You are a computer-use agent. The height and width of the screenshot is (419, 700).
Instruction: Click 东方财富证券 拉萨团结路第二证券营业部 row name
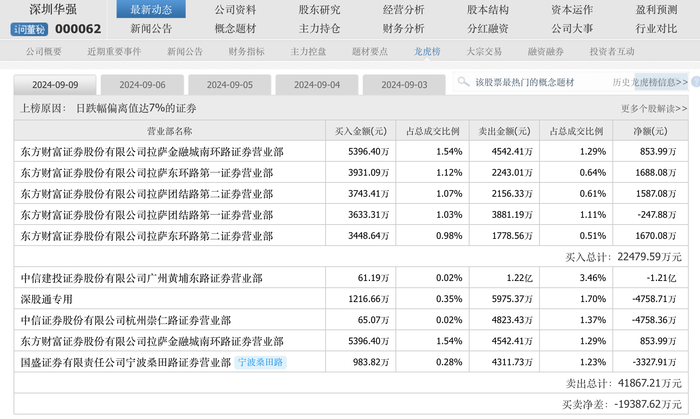pos(146,194)
